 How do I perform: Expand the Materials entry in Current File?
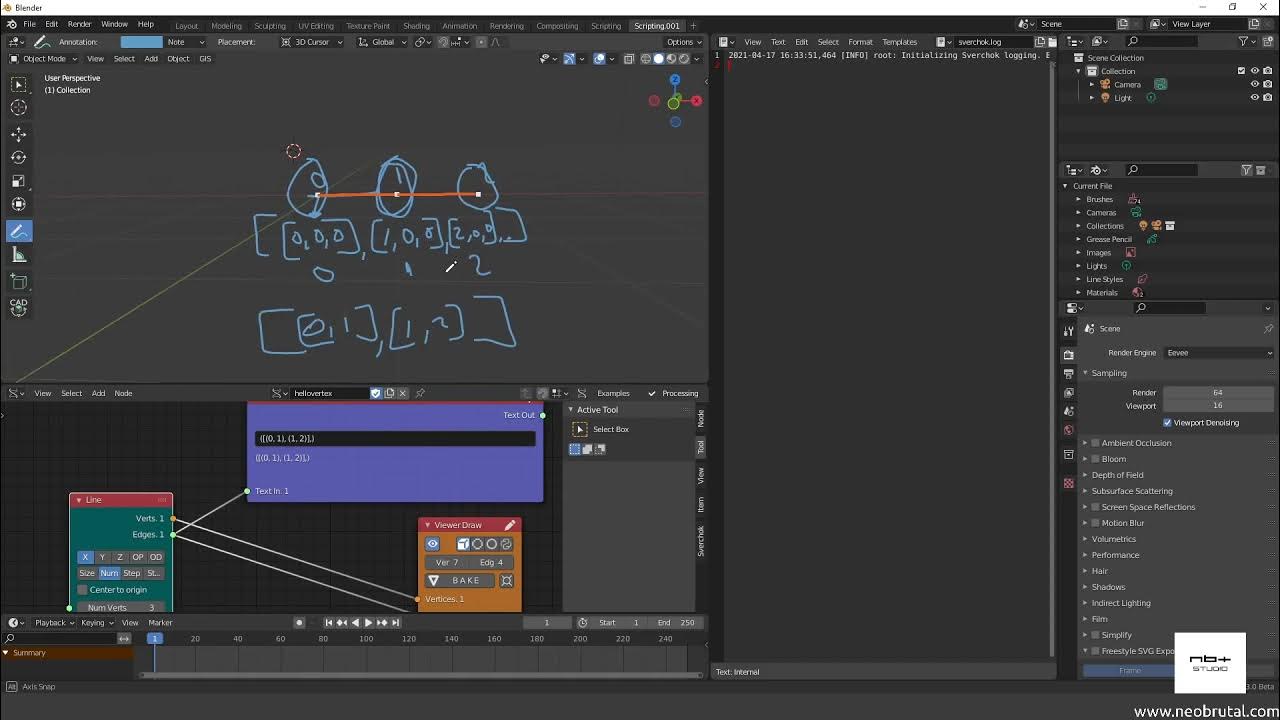click(1079, 293)
